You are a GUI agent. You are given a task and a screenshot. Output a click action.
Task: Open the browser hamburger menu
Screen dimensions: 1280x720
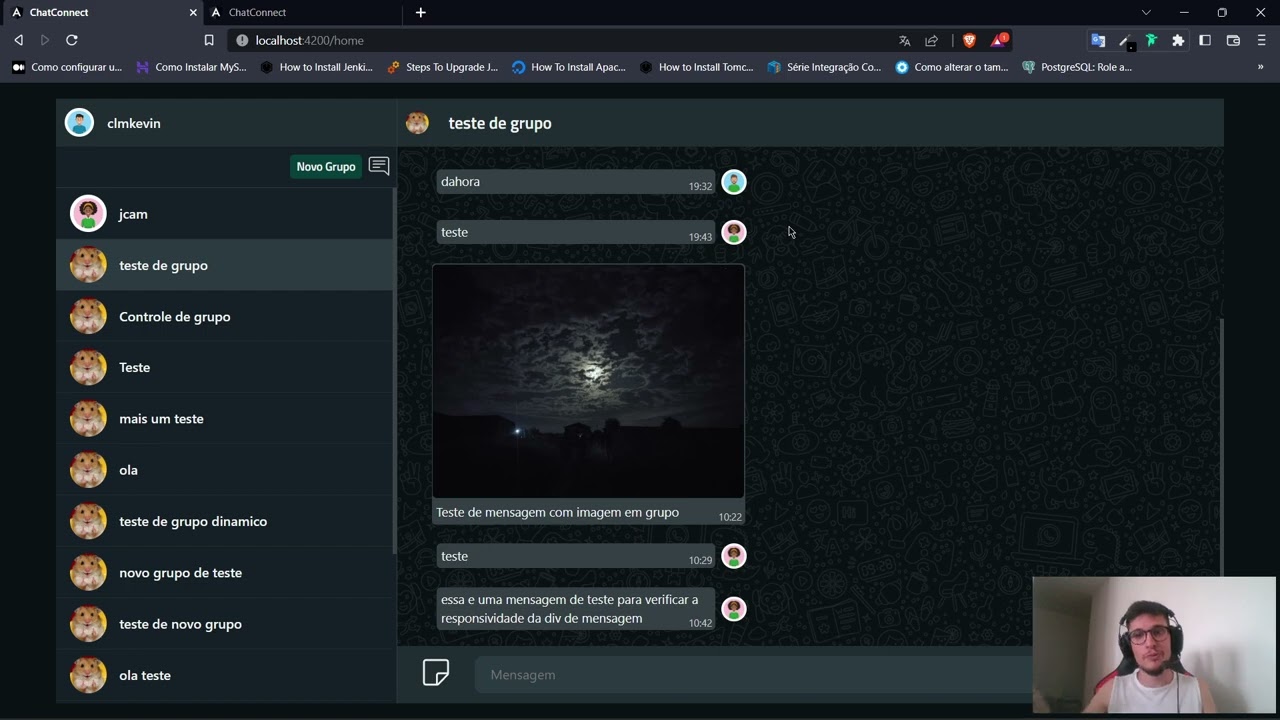[1261, 40]
